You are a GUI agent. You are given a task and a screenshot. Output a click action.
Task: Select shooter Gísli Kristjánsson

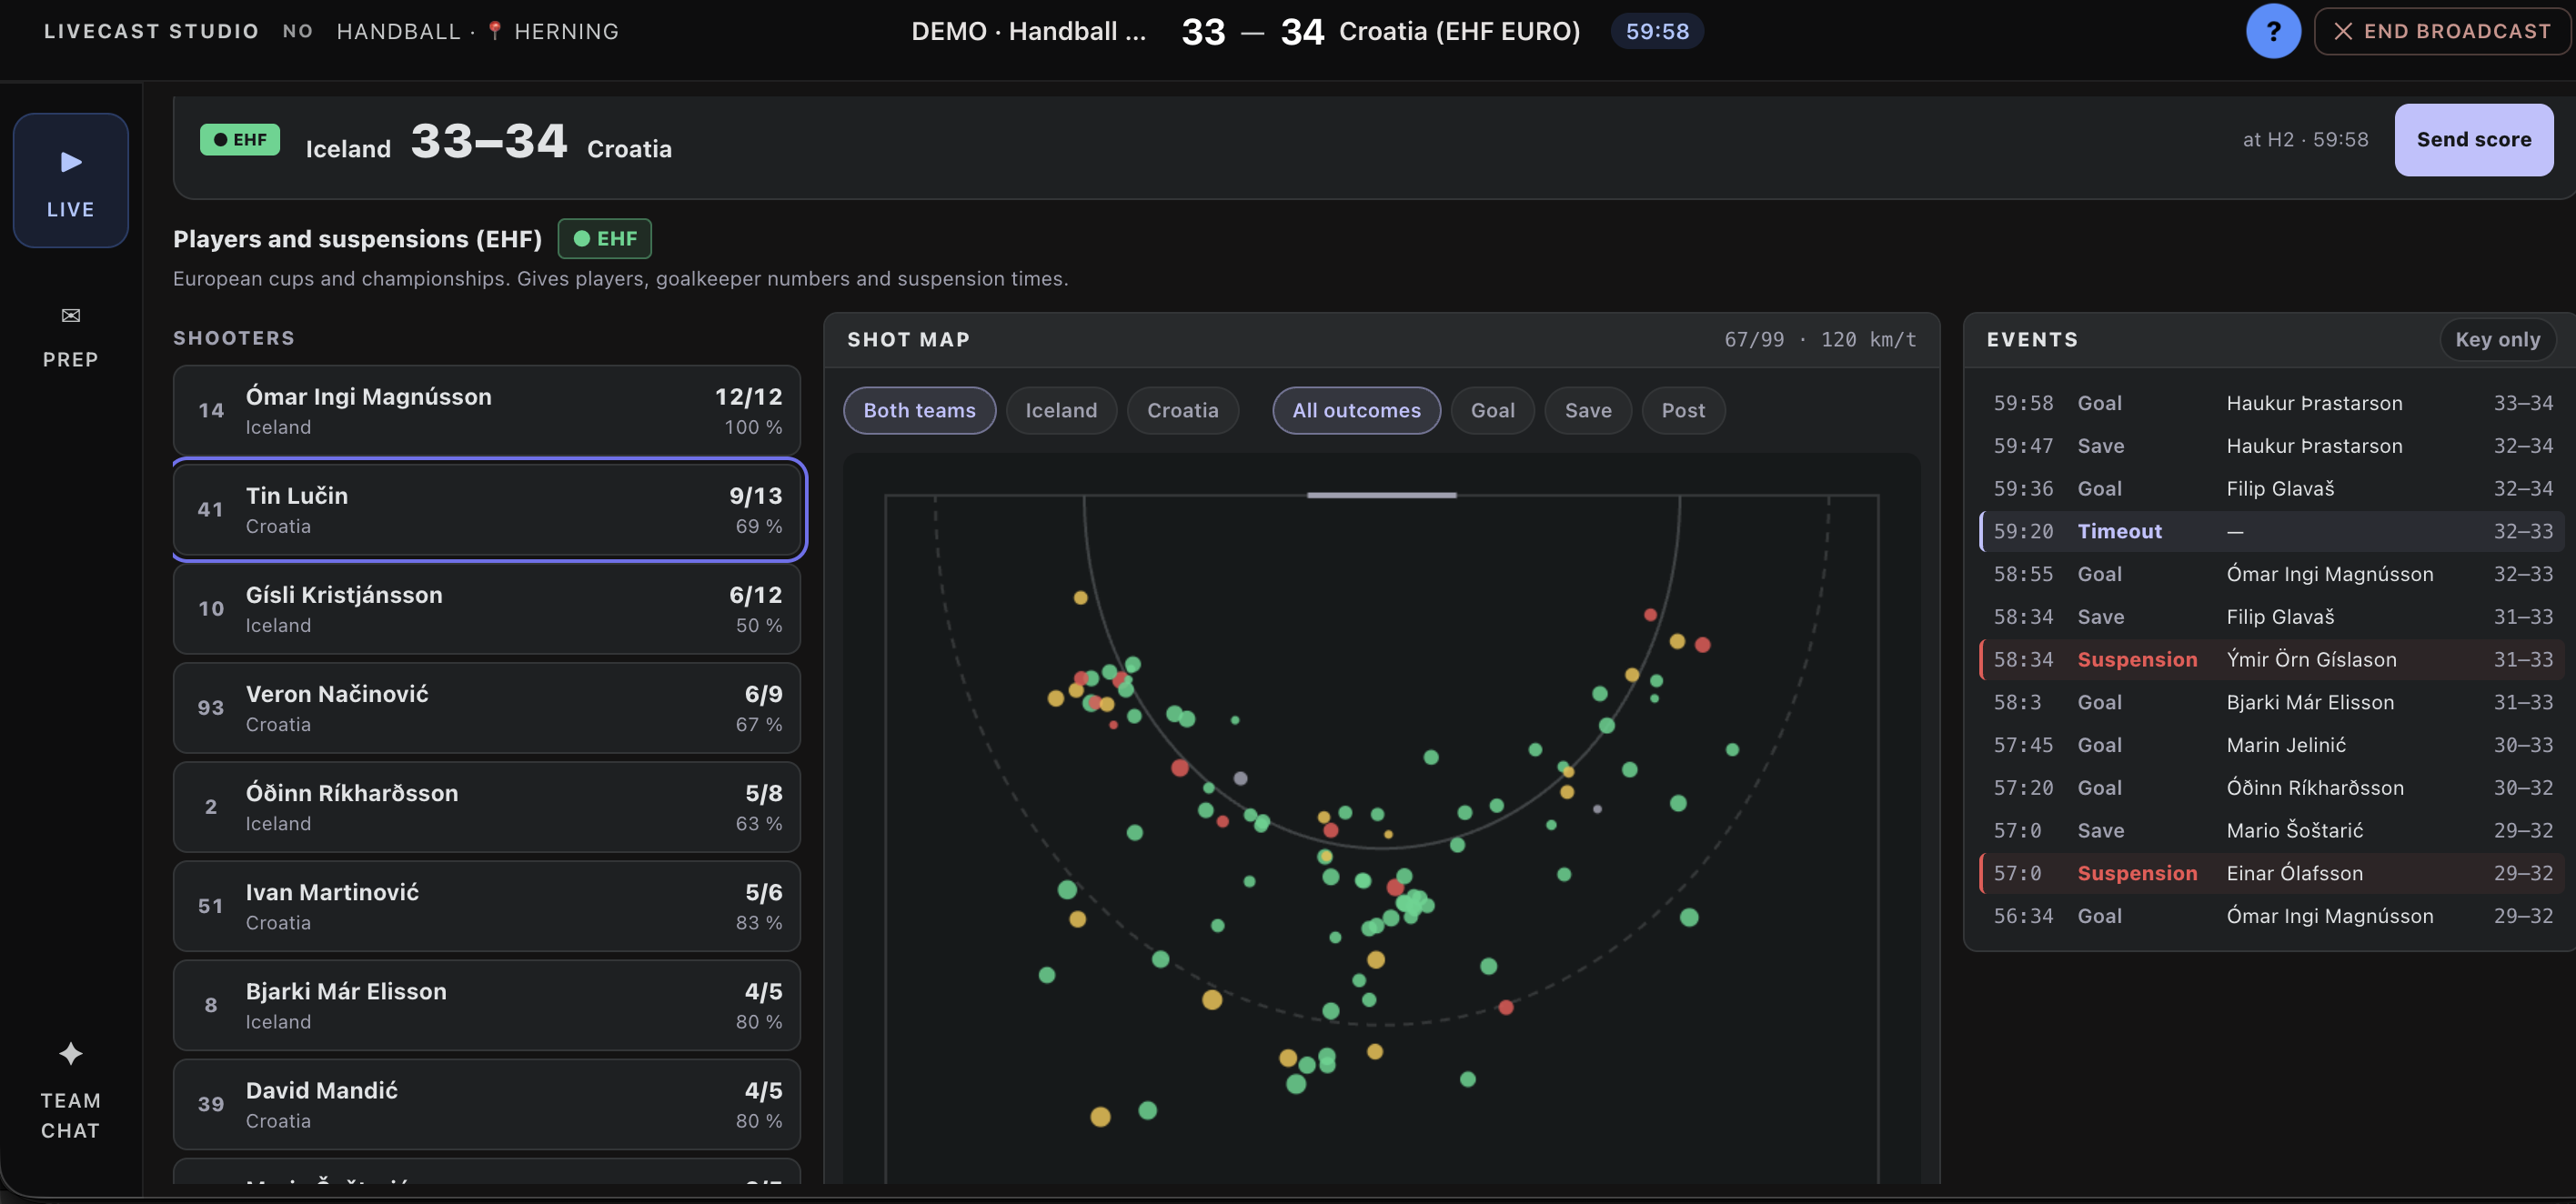(487, 608)
